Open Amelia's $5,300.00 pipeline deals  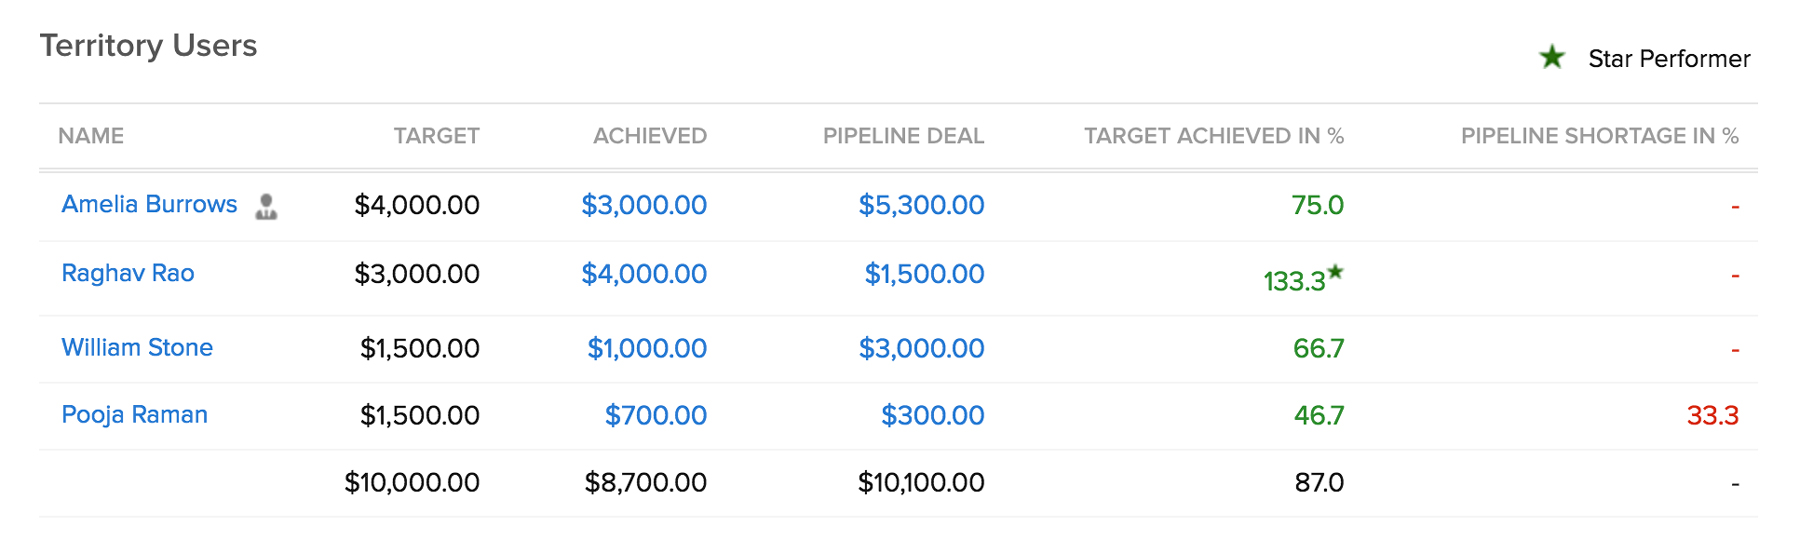(x=921, y=205)
